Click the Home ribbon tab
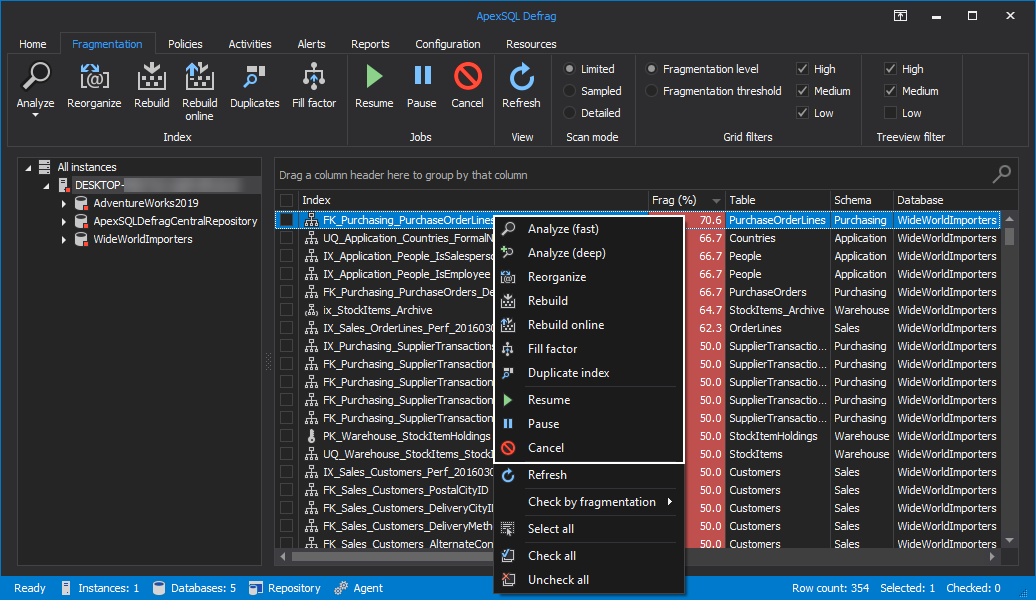 tap(32, 44)
